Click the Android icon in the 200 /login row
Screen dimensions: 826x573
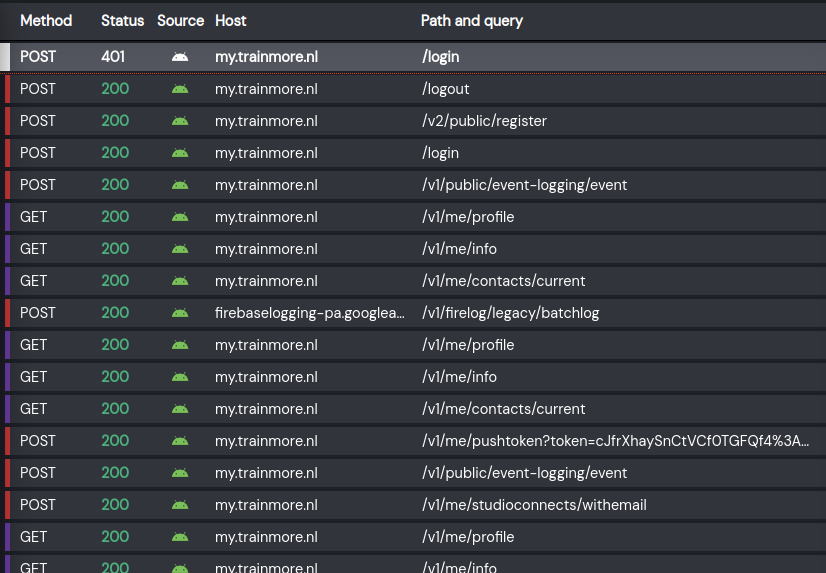coord(180,153)
